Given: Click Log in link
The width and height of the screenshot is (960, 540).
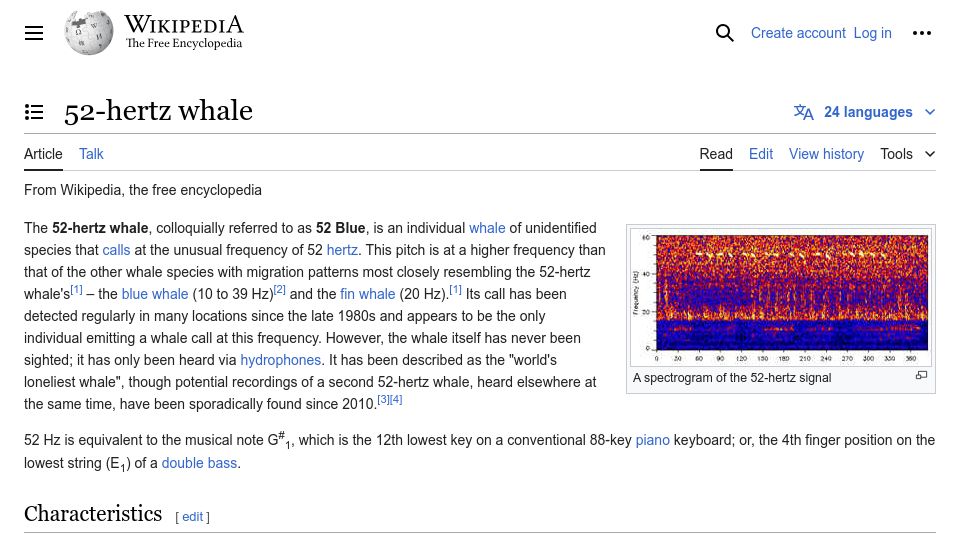Looking at the screenshot, I should coord(872,33).
